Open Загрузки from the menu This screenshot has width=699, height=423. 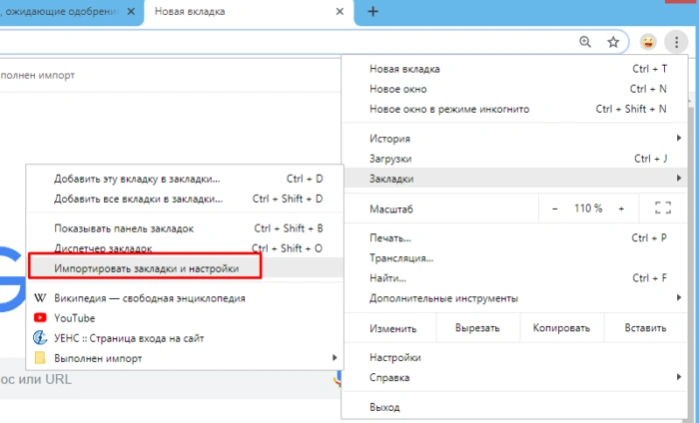tap(515, 158)
